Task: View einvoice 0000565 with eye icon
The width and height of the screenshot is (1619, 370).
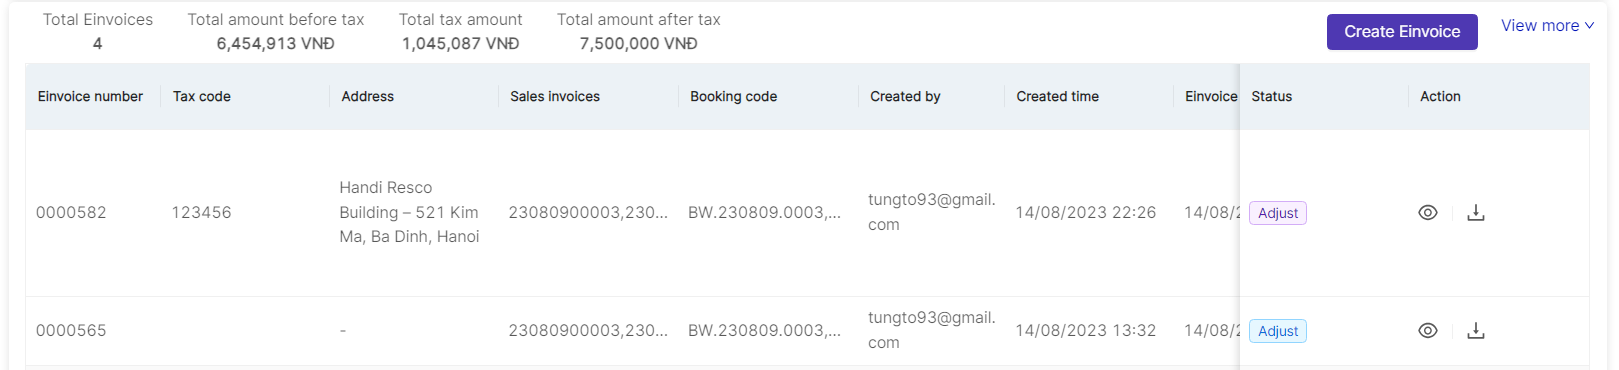Action: coord(1427,331)
